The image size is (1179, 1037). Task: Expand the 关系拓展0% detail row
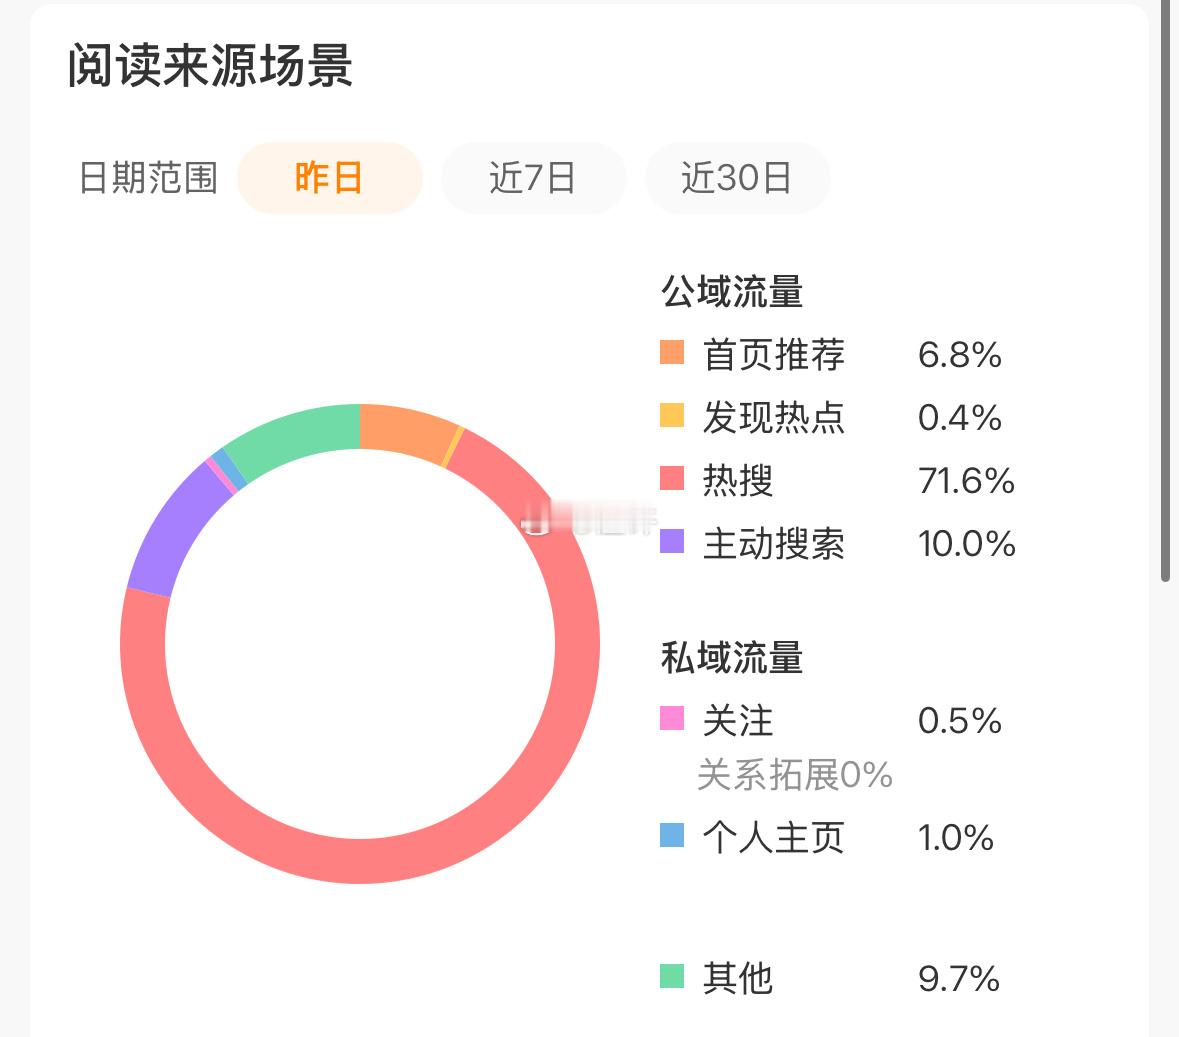pyautogui.click(x=795, y=774)
